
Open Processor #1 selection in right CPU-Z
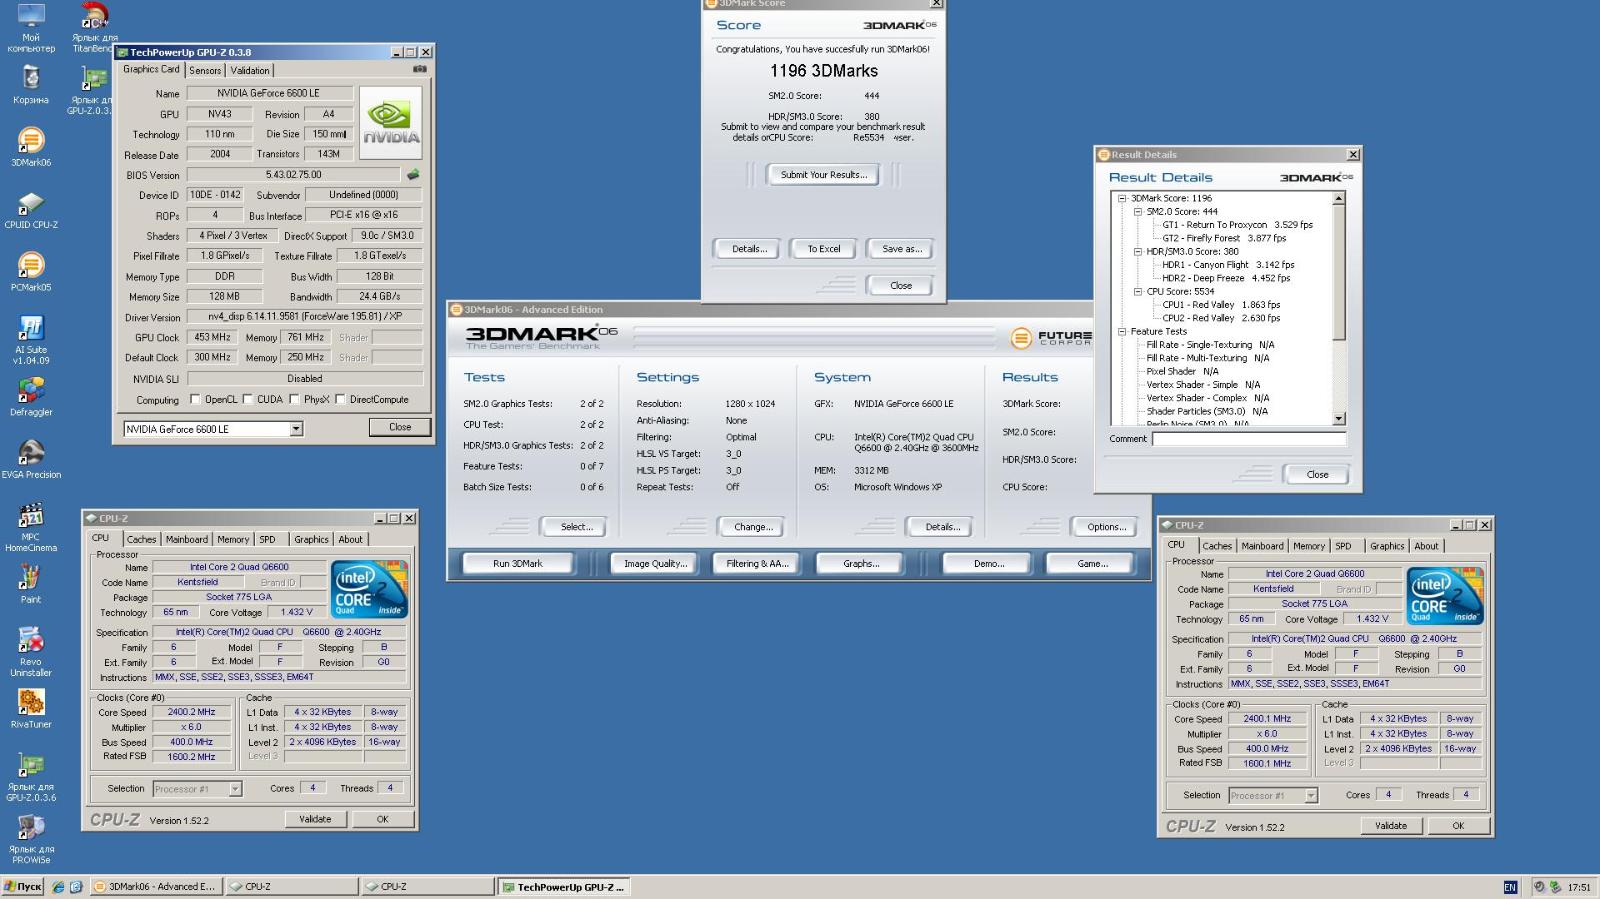pyautogui.click(x=1311, y=796)
